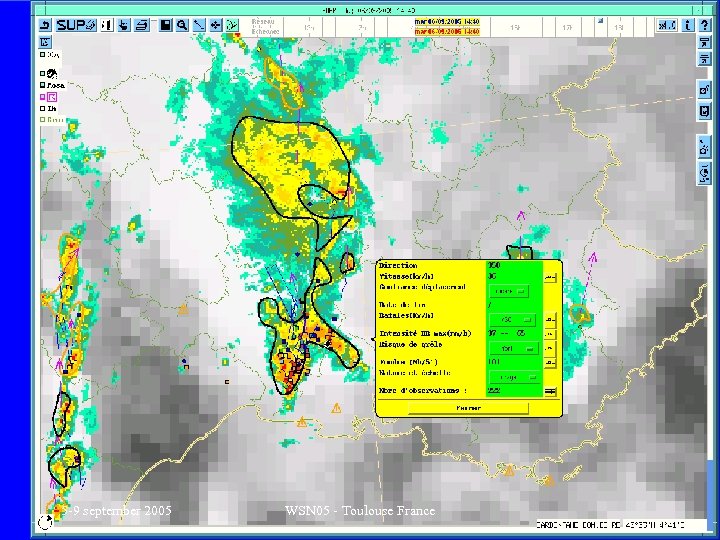The width and height of the screenshot is (720, 540).
Task: Select the pointing hand tool
Action: coord(124,25)
